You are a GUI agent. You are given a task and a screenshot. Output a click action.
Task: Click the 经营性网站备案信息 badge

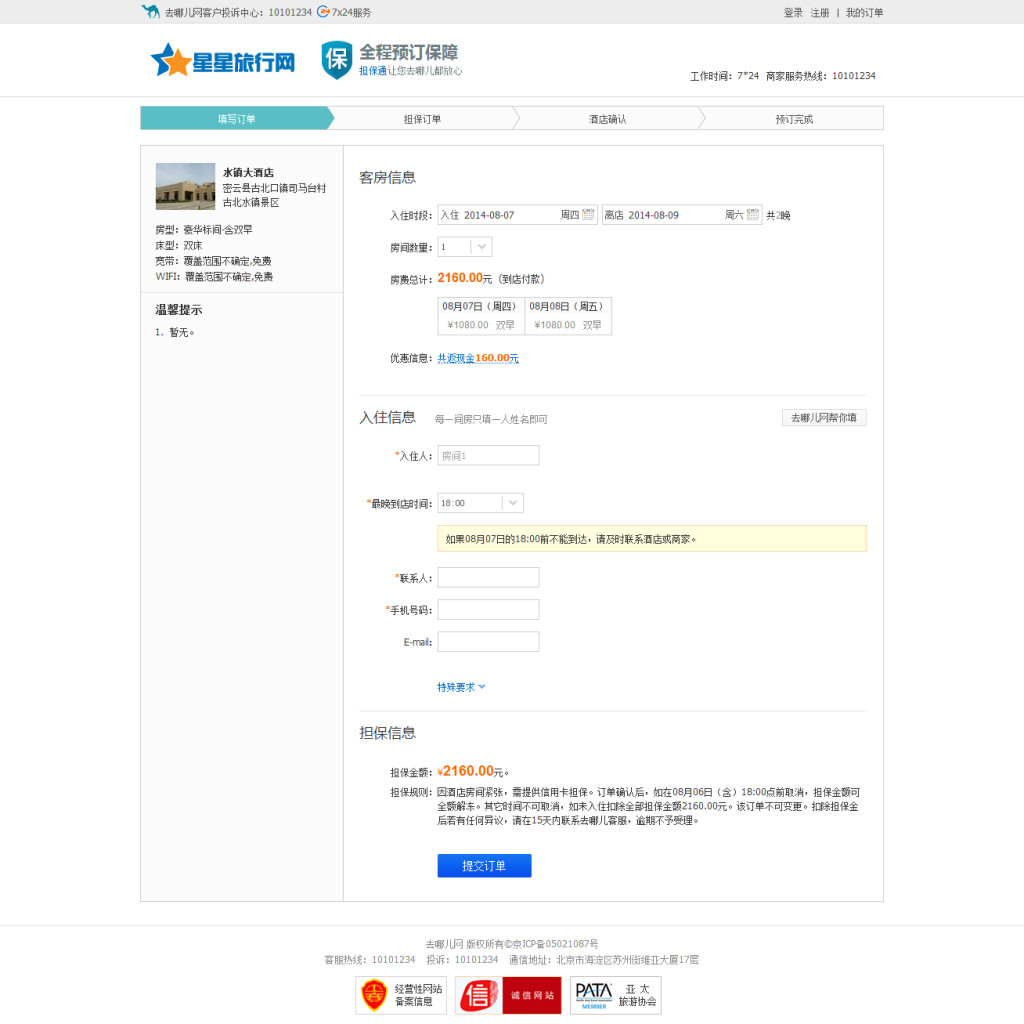pyautogui.click(x=401, y=995)
